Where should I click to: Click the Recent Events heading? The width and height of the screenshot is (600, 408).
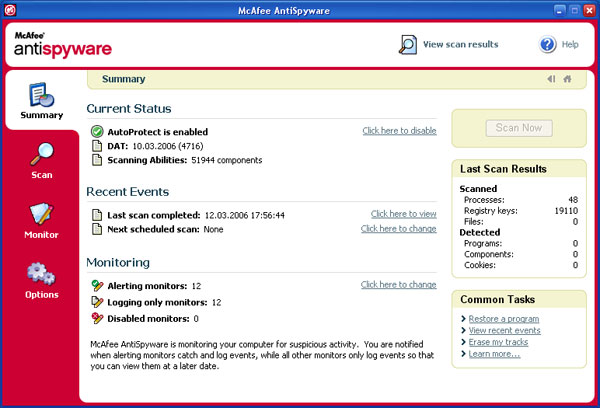tap(127, 192)
